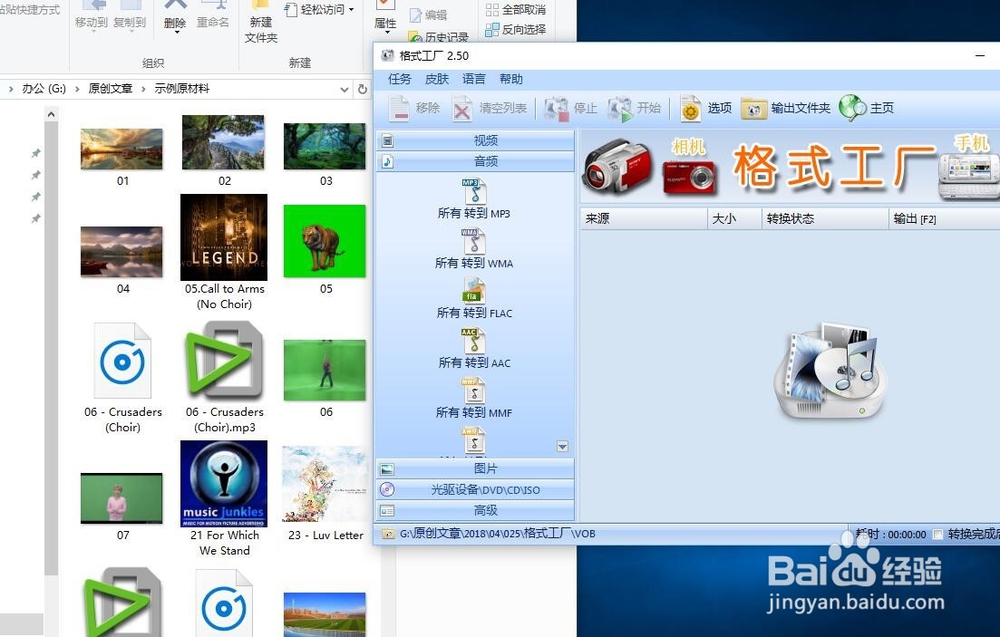Open the Skin (皮肤) menu
Screen dimensions: 1000x637
click(437, 79)
